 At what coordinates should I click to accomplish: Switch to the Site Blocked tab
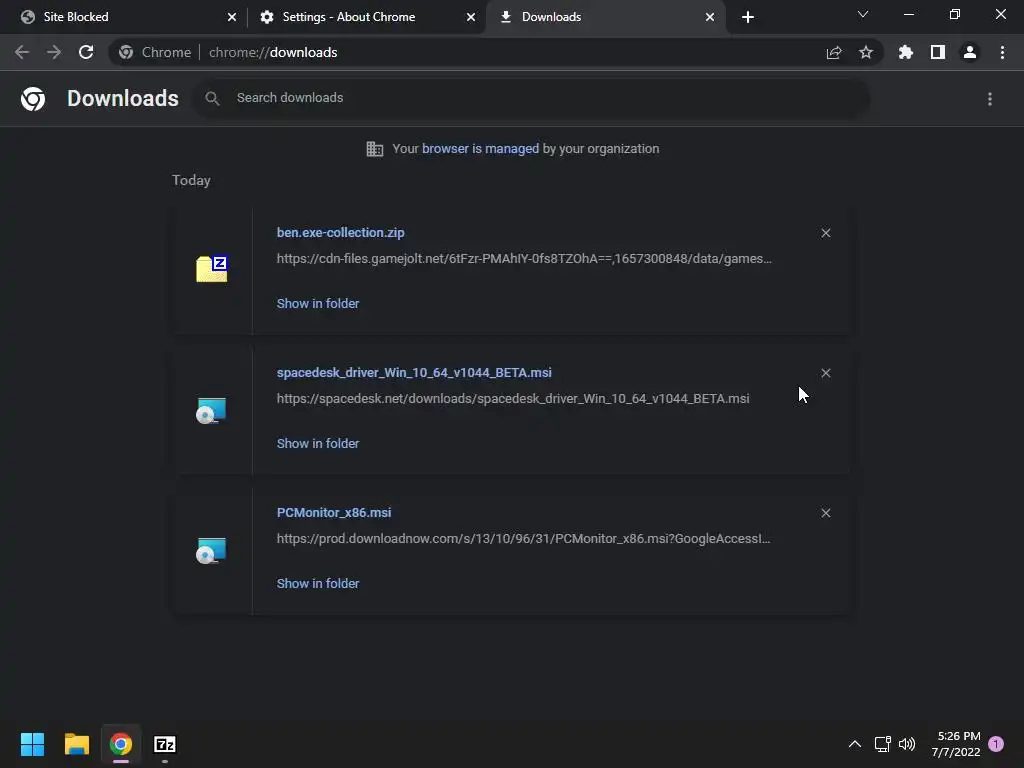click(x=124, y=17)
